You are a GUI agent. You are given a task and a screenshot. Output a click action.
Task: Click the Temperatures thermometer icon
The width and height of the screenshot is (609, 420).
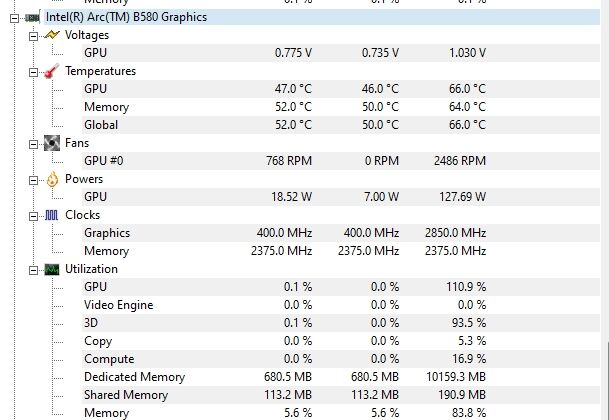pyautogui.click(x=52, y=71)
